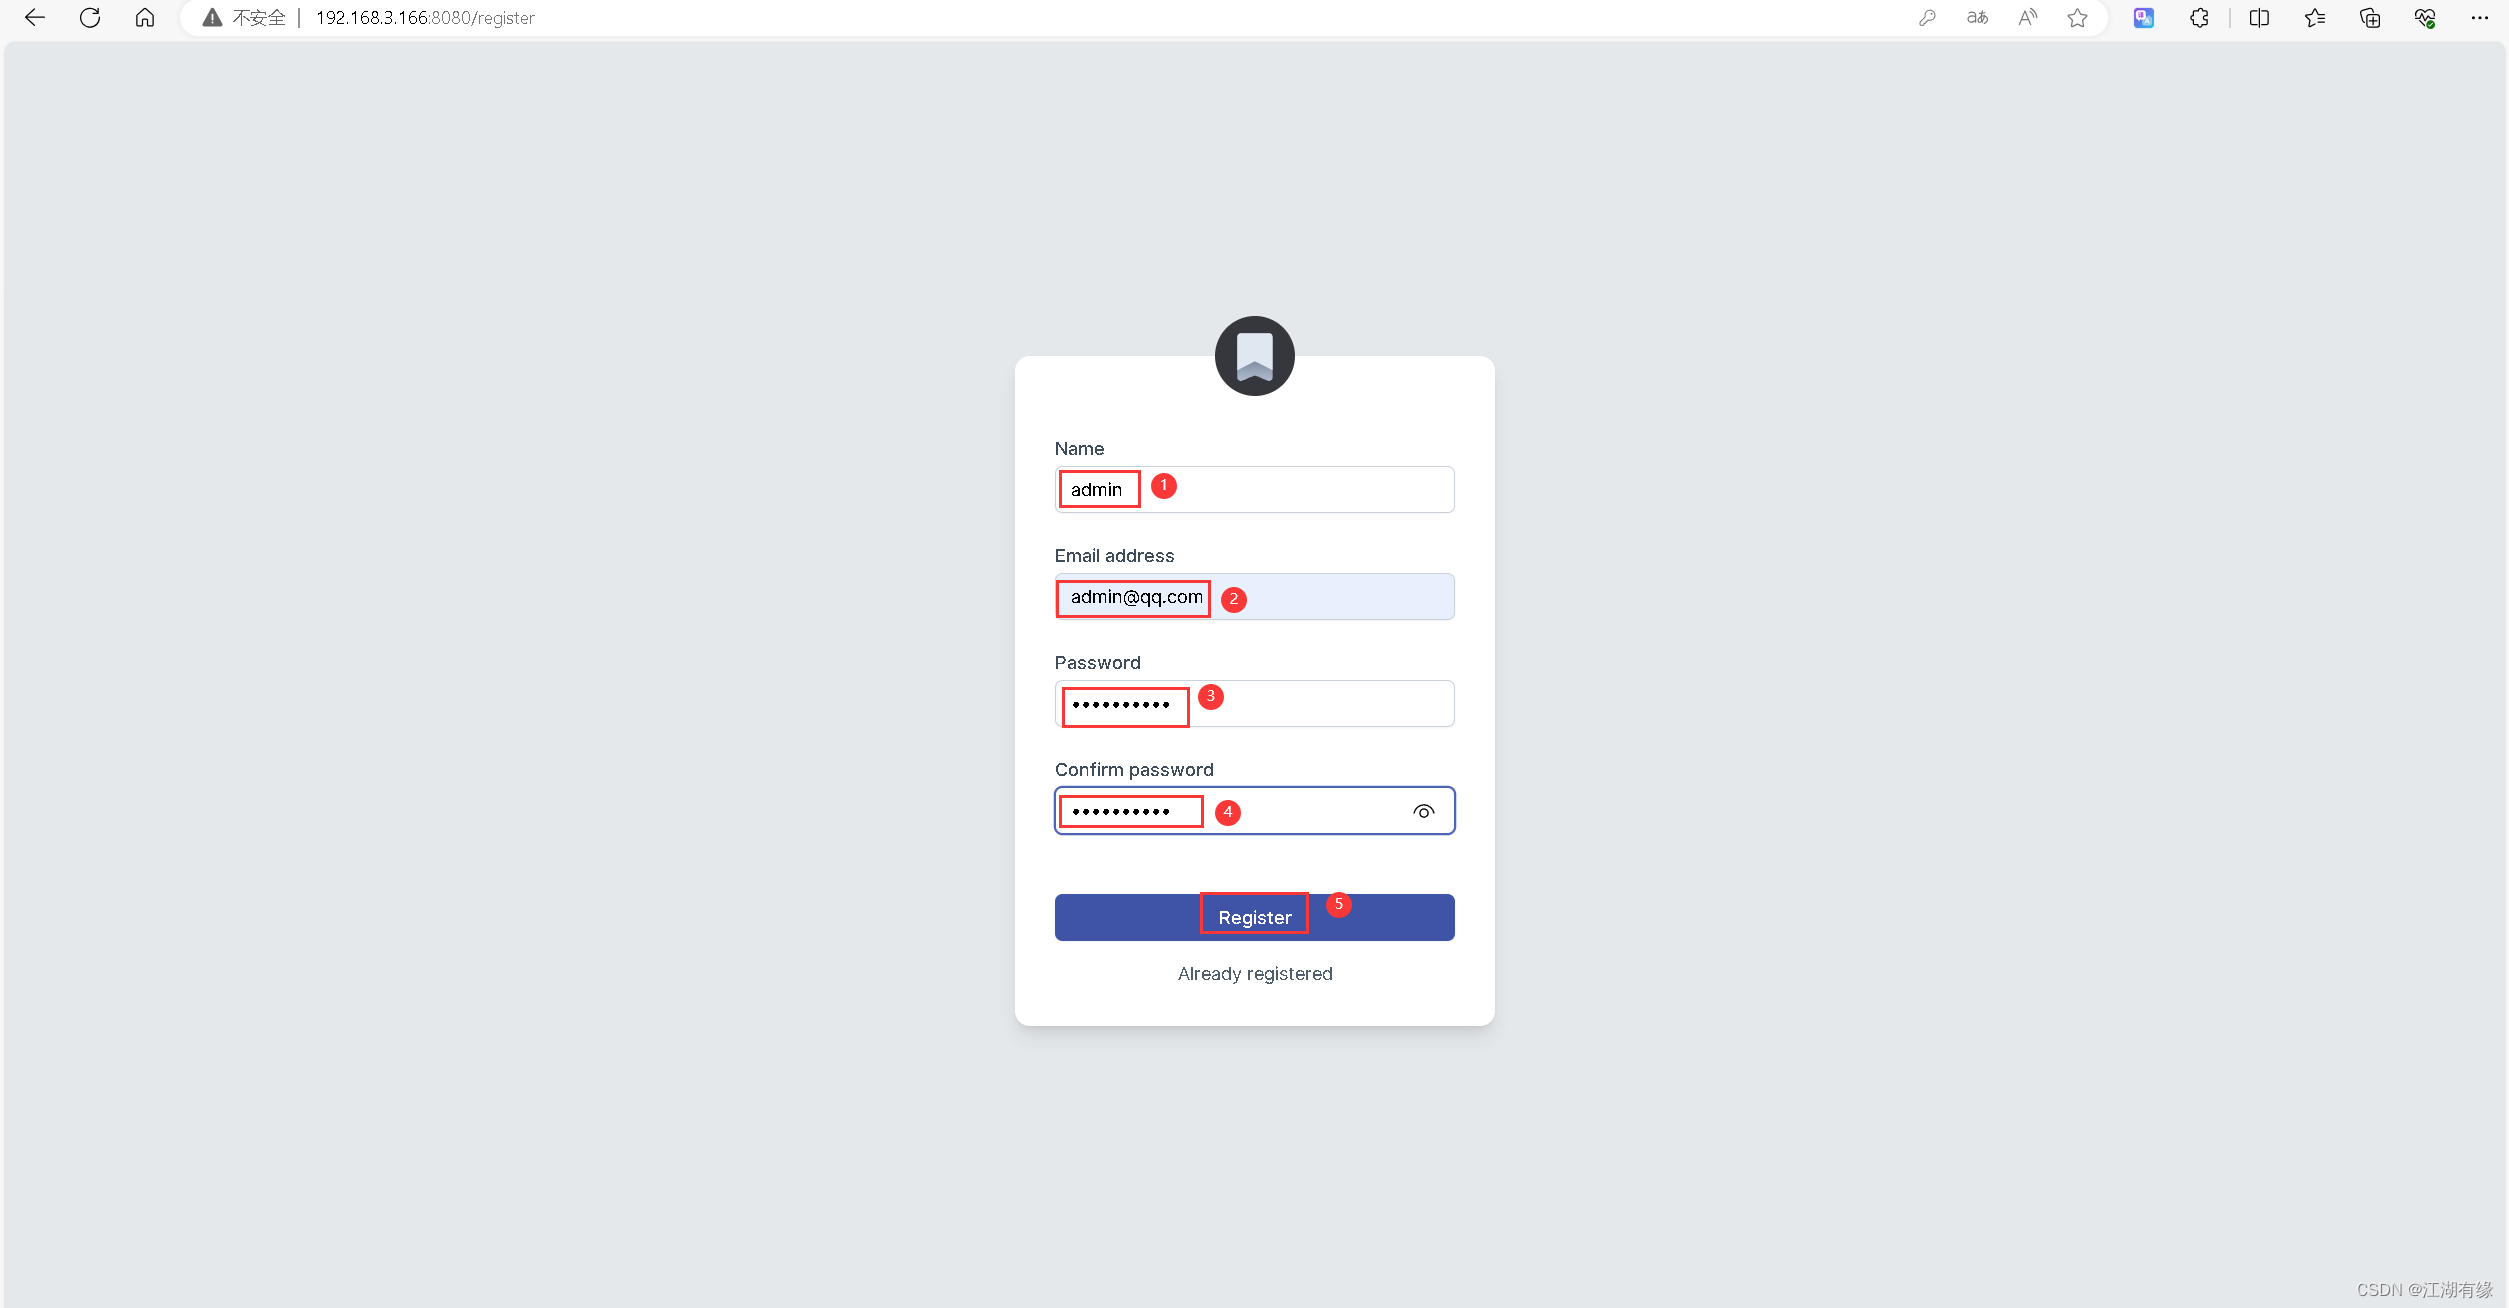
Task: Click the user avatar icon at top
Action: (1254, 355)
